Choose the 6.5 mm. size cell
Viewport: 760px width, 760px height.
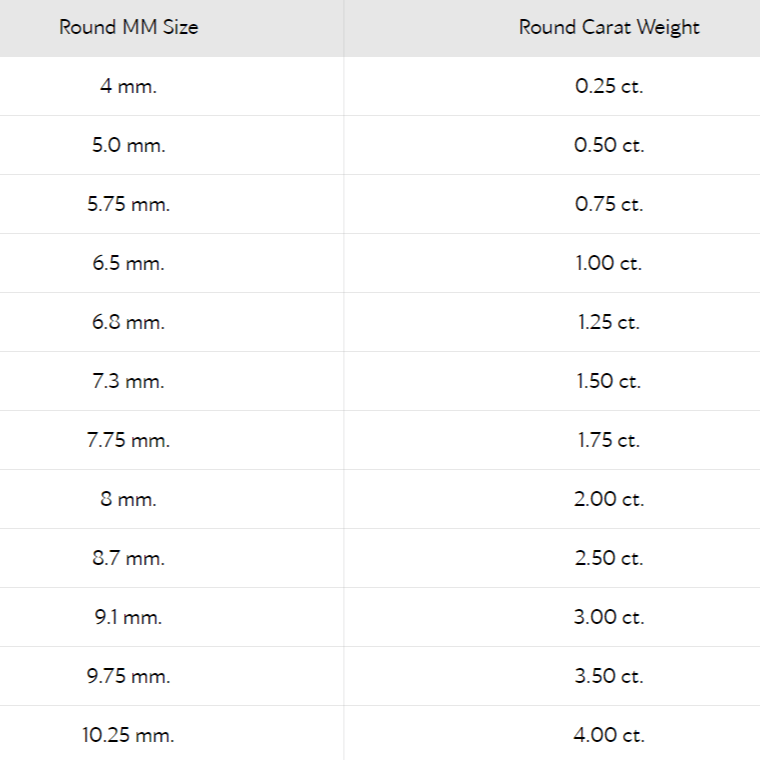128,263
